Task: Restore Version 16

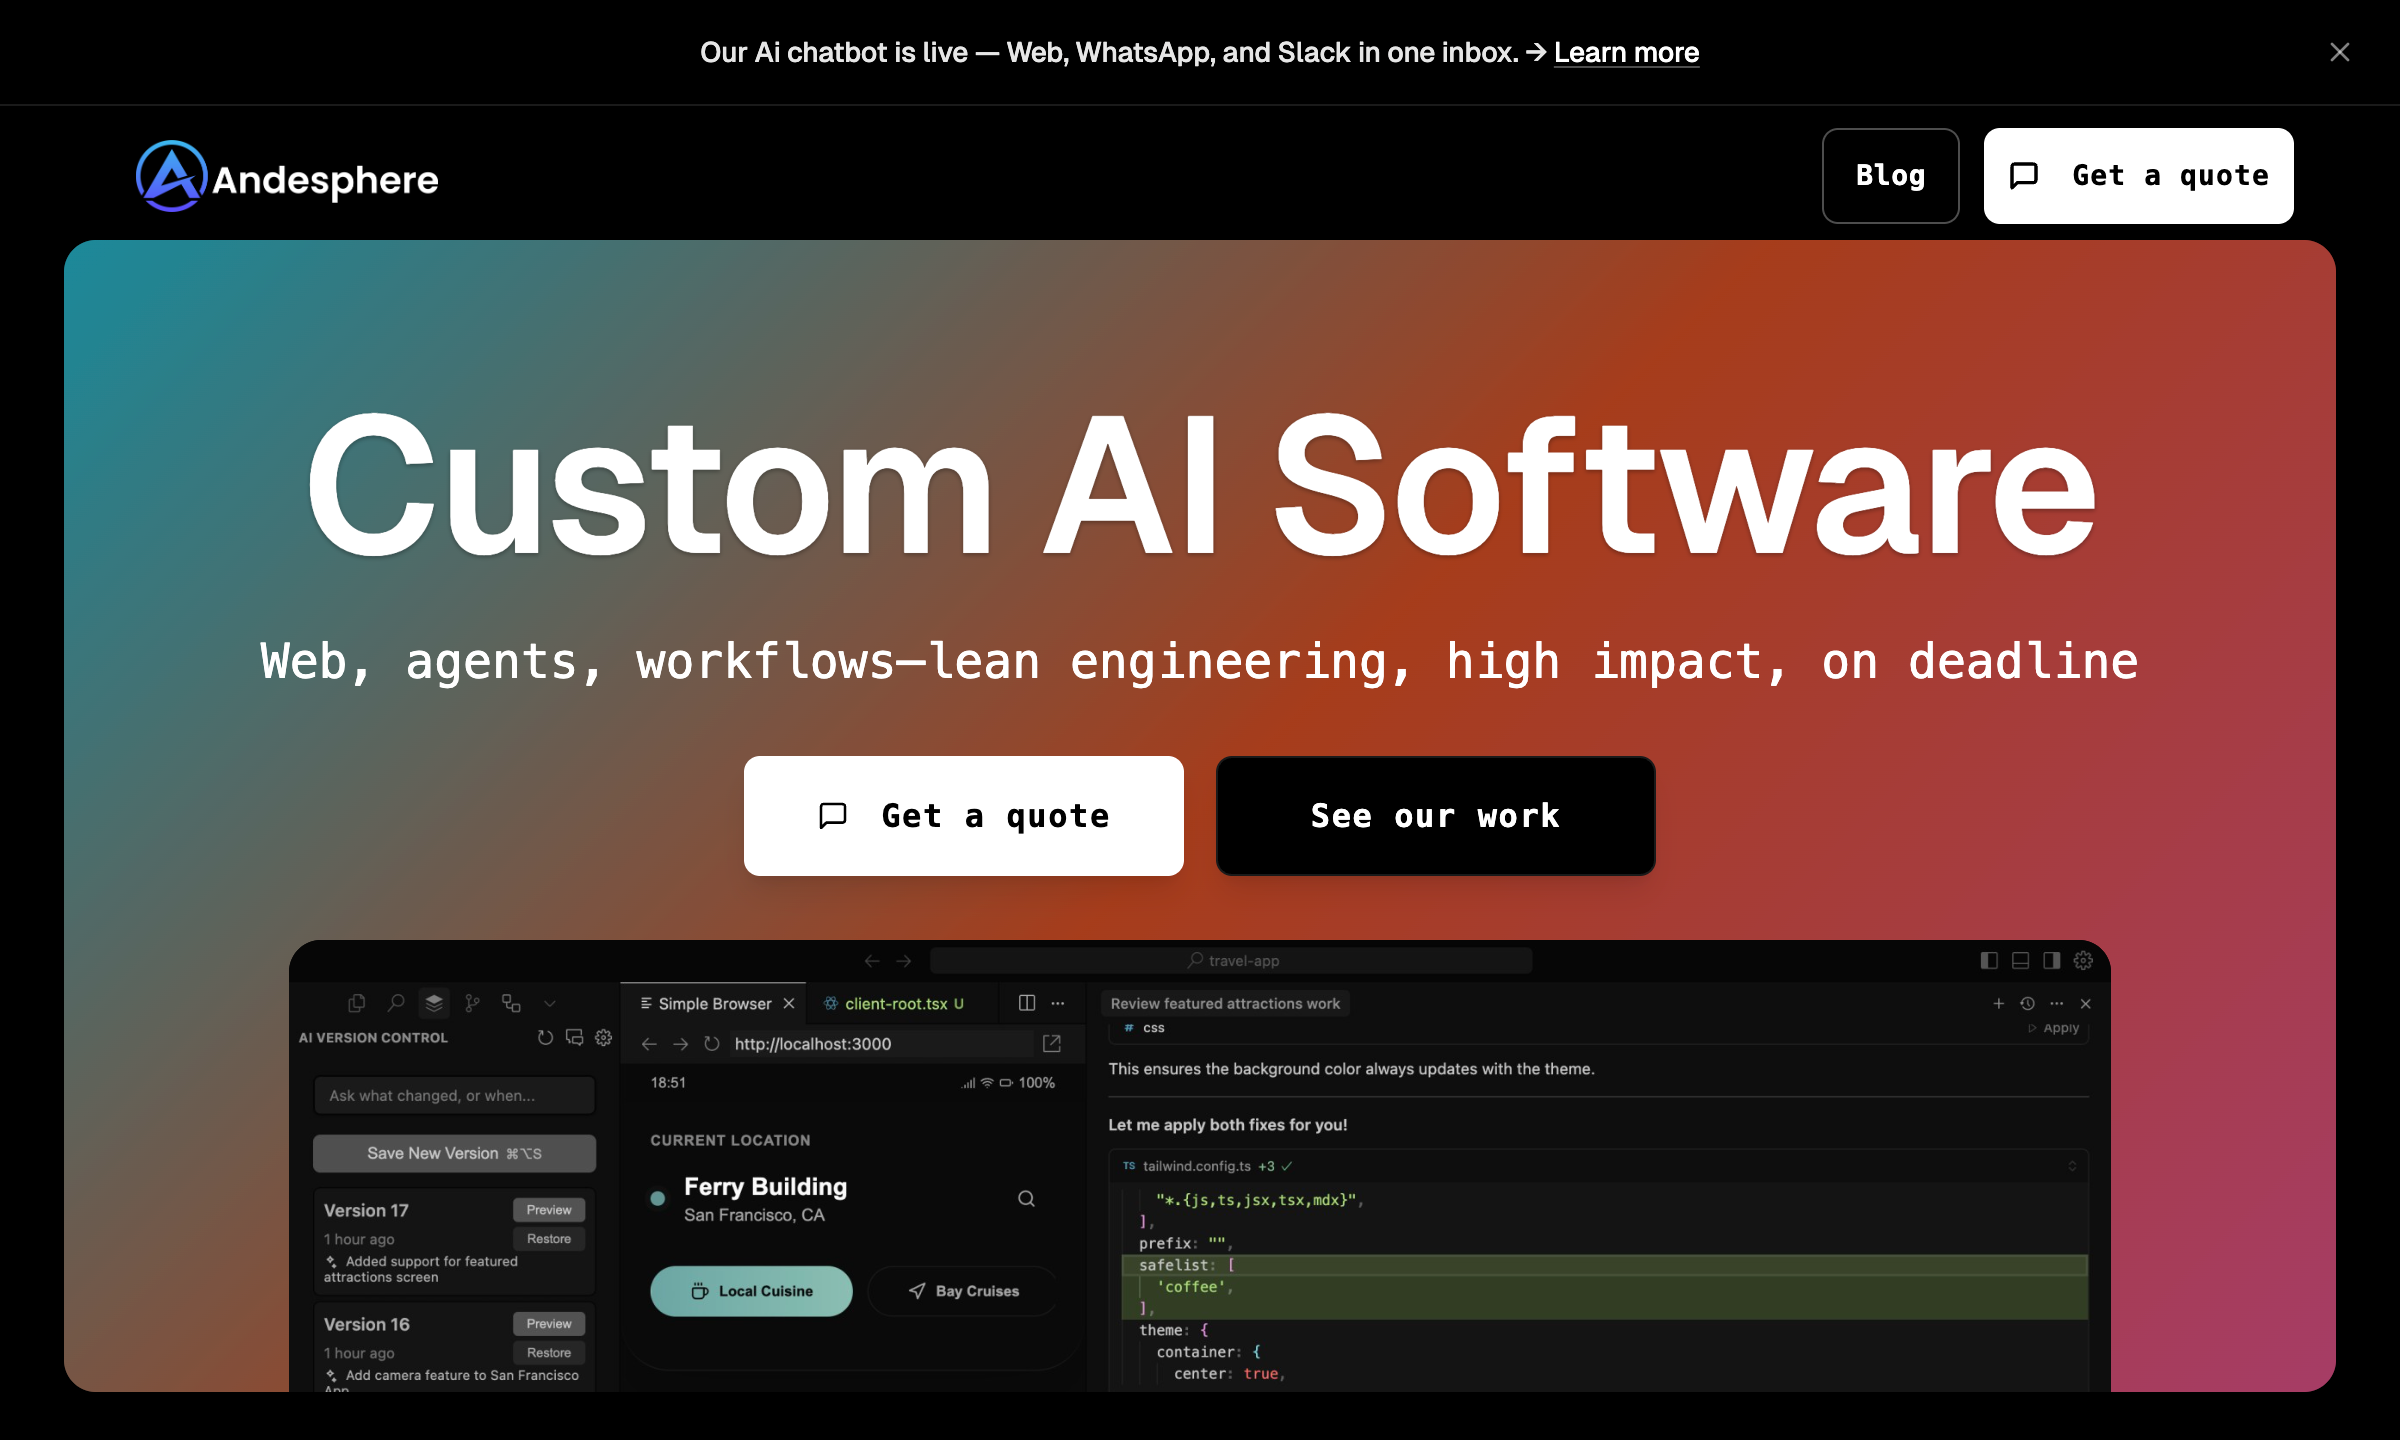Action: coord(549,1353)
